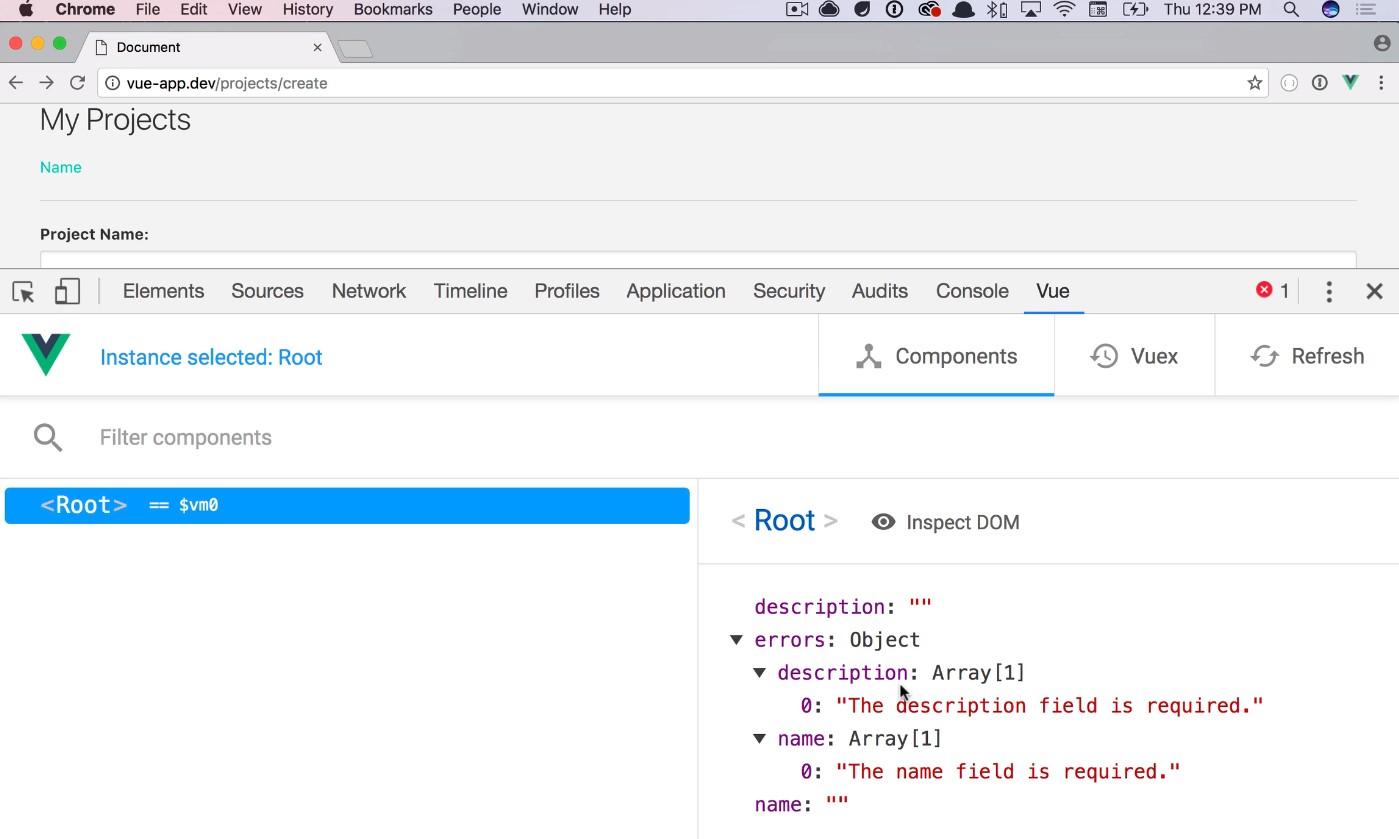Open the DevTools three-dot menu
1399x839 pixels.
(x=1329, y=291)
